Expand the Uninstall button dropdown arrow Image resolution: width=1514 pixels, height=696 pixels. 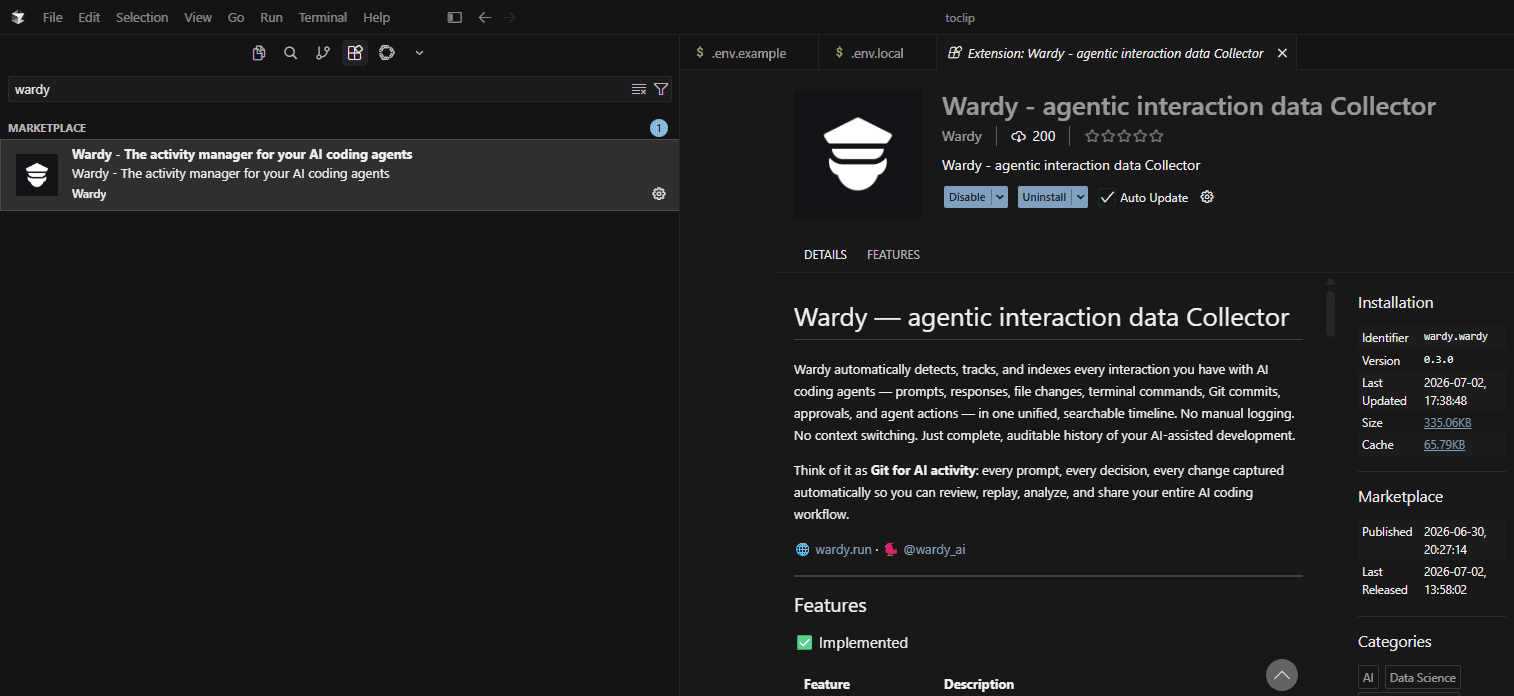coord(1080,197)
